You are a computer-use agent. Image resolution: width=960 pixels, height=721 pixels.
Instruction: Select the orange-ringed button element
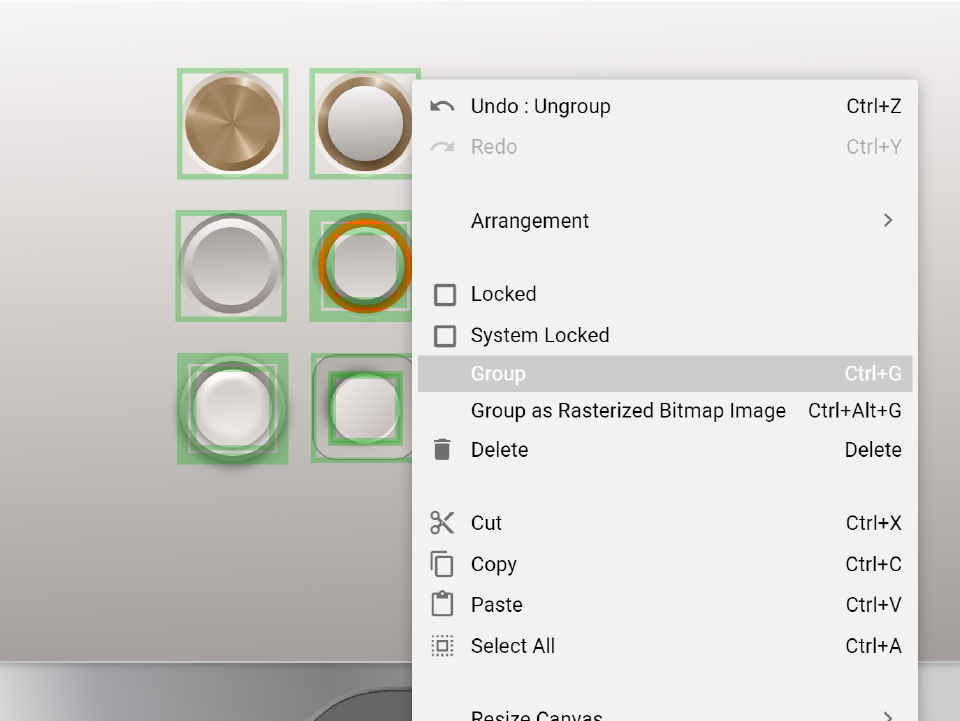364,266
